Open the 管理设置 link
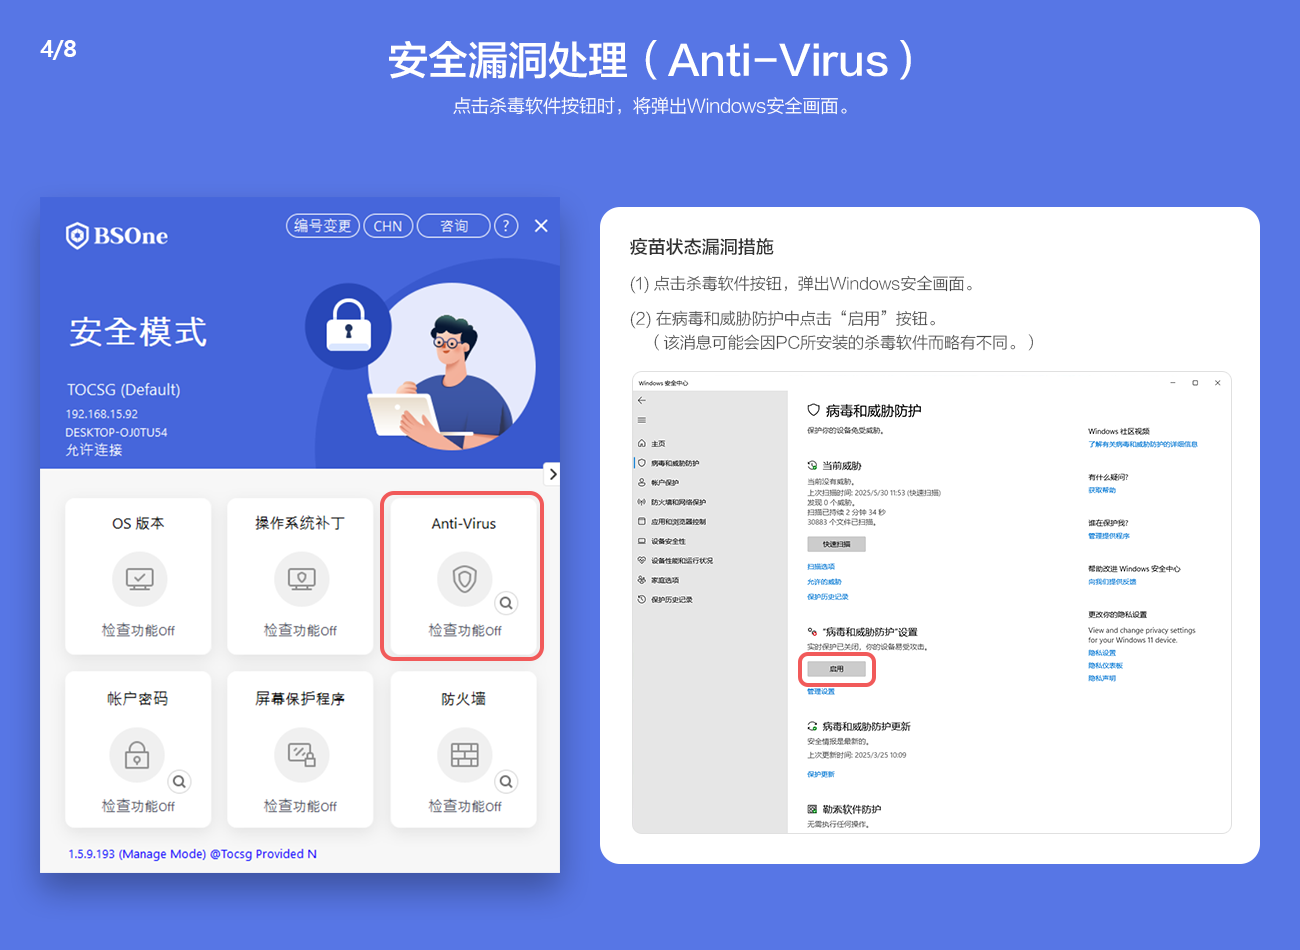Viewport: 1300px width, 950px height. [821, 691]
